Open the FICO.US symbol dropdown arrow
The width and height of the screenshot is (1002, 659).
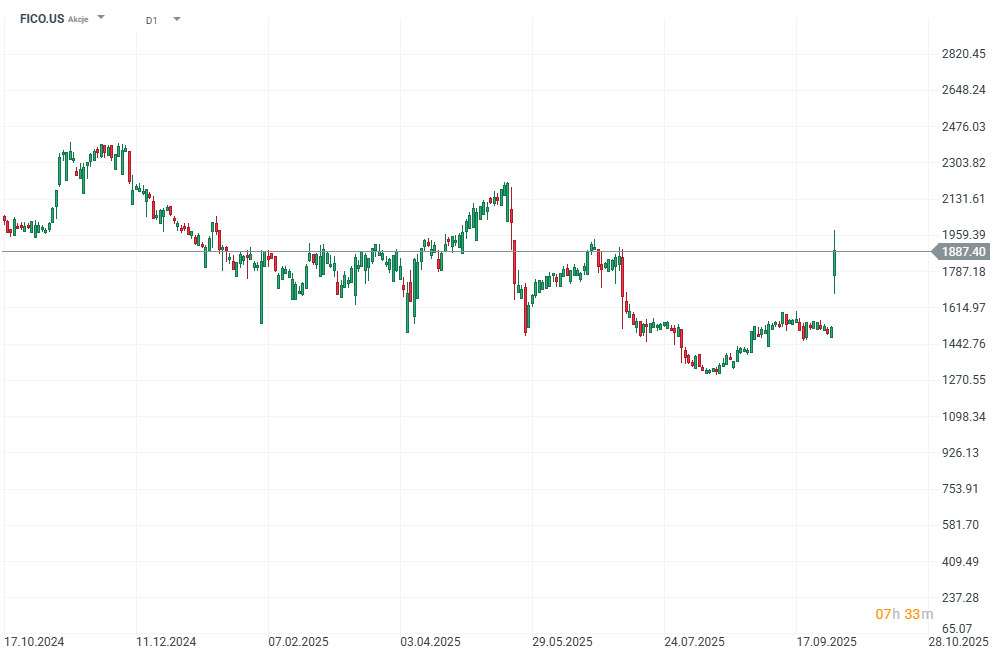(x=101, y=18)
